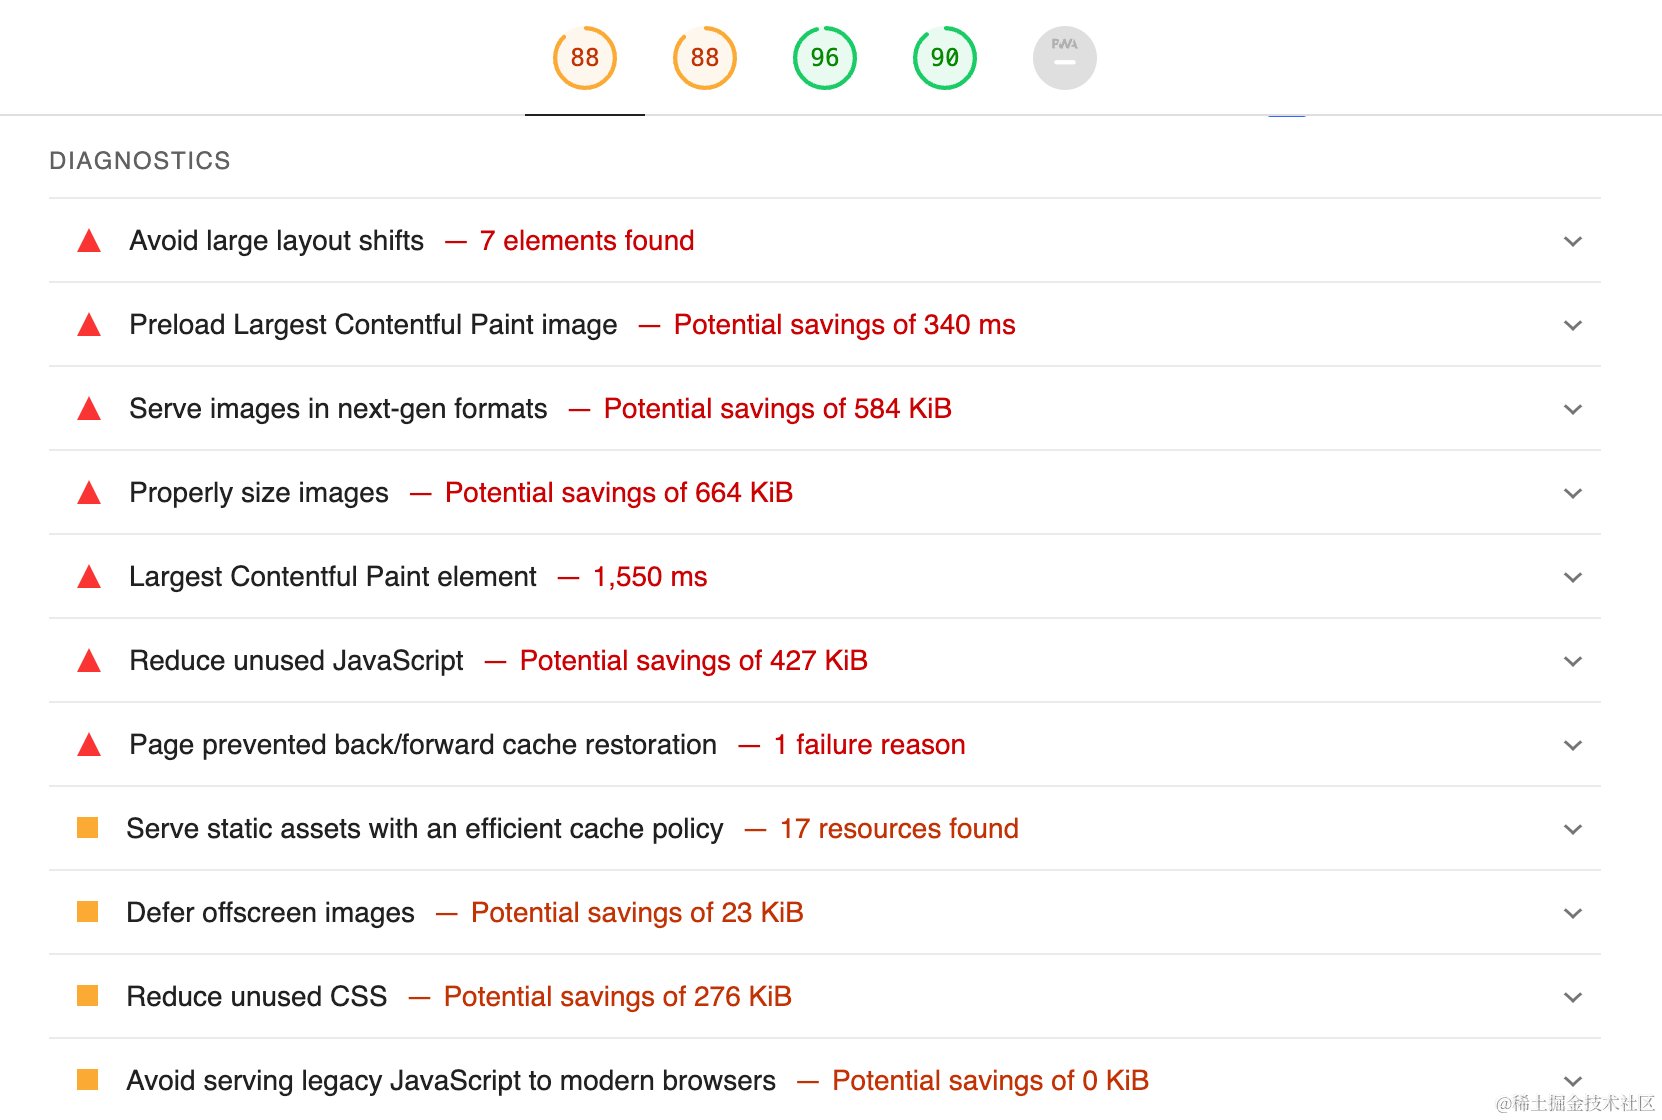Click Reduce unused CSS title
The width and height of the screenshot is (1662, 1120).
point(256,997)
